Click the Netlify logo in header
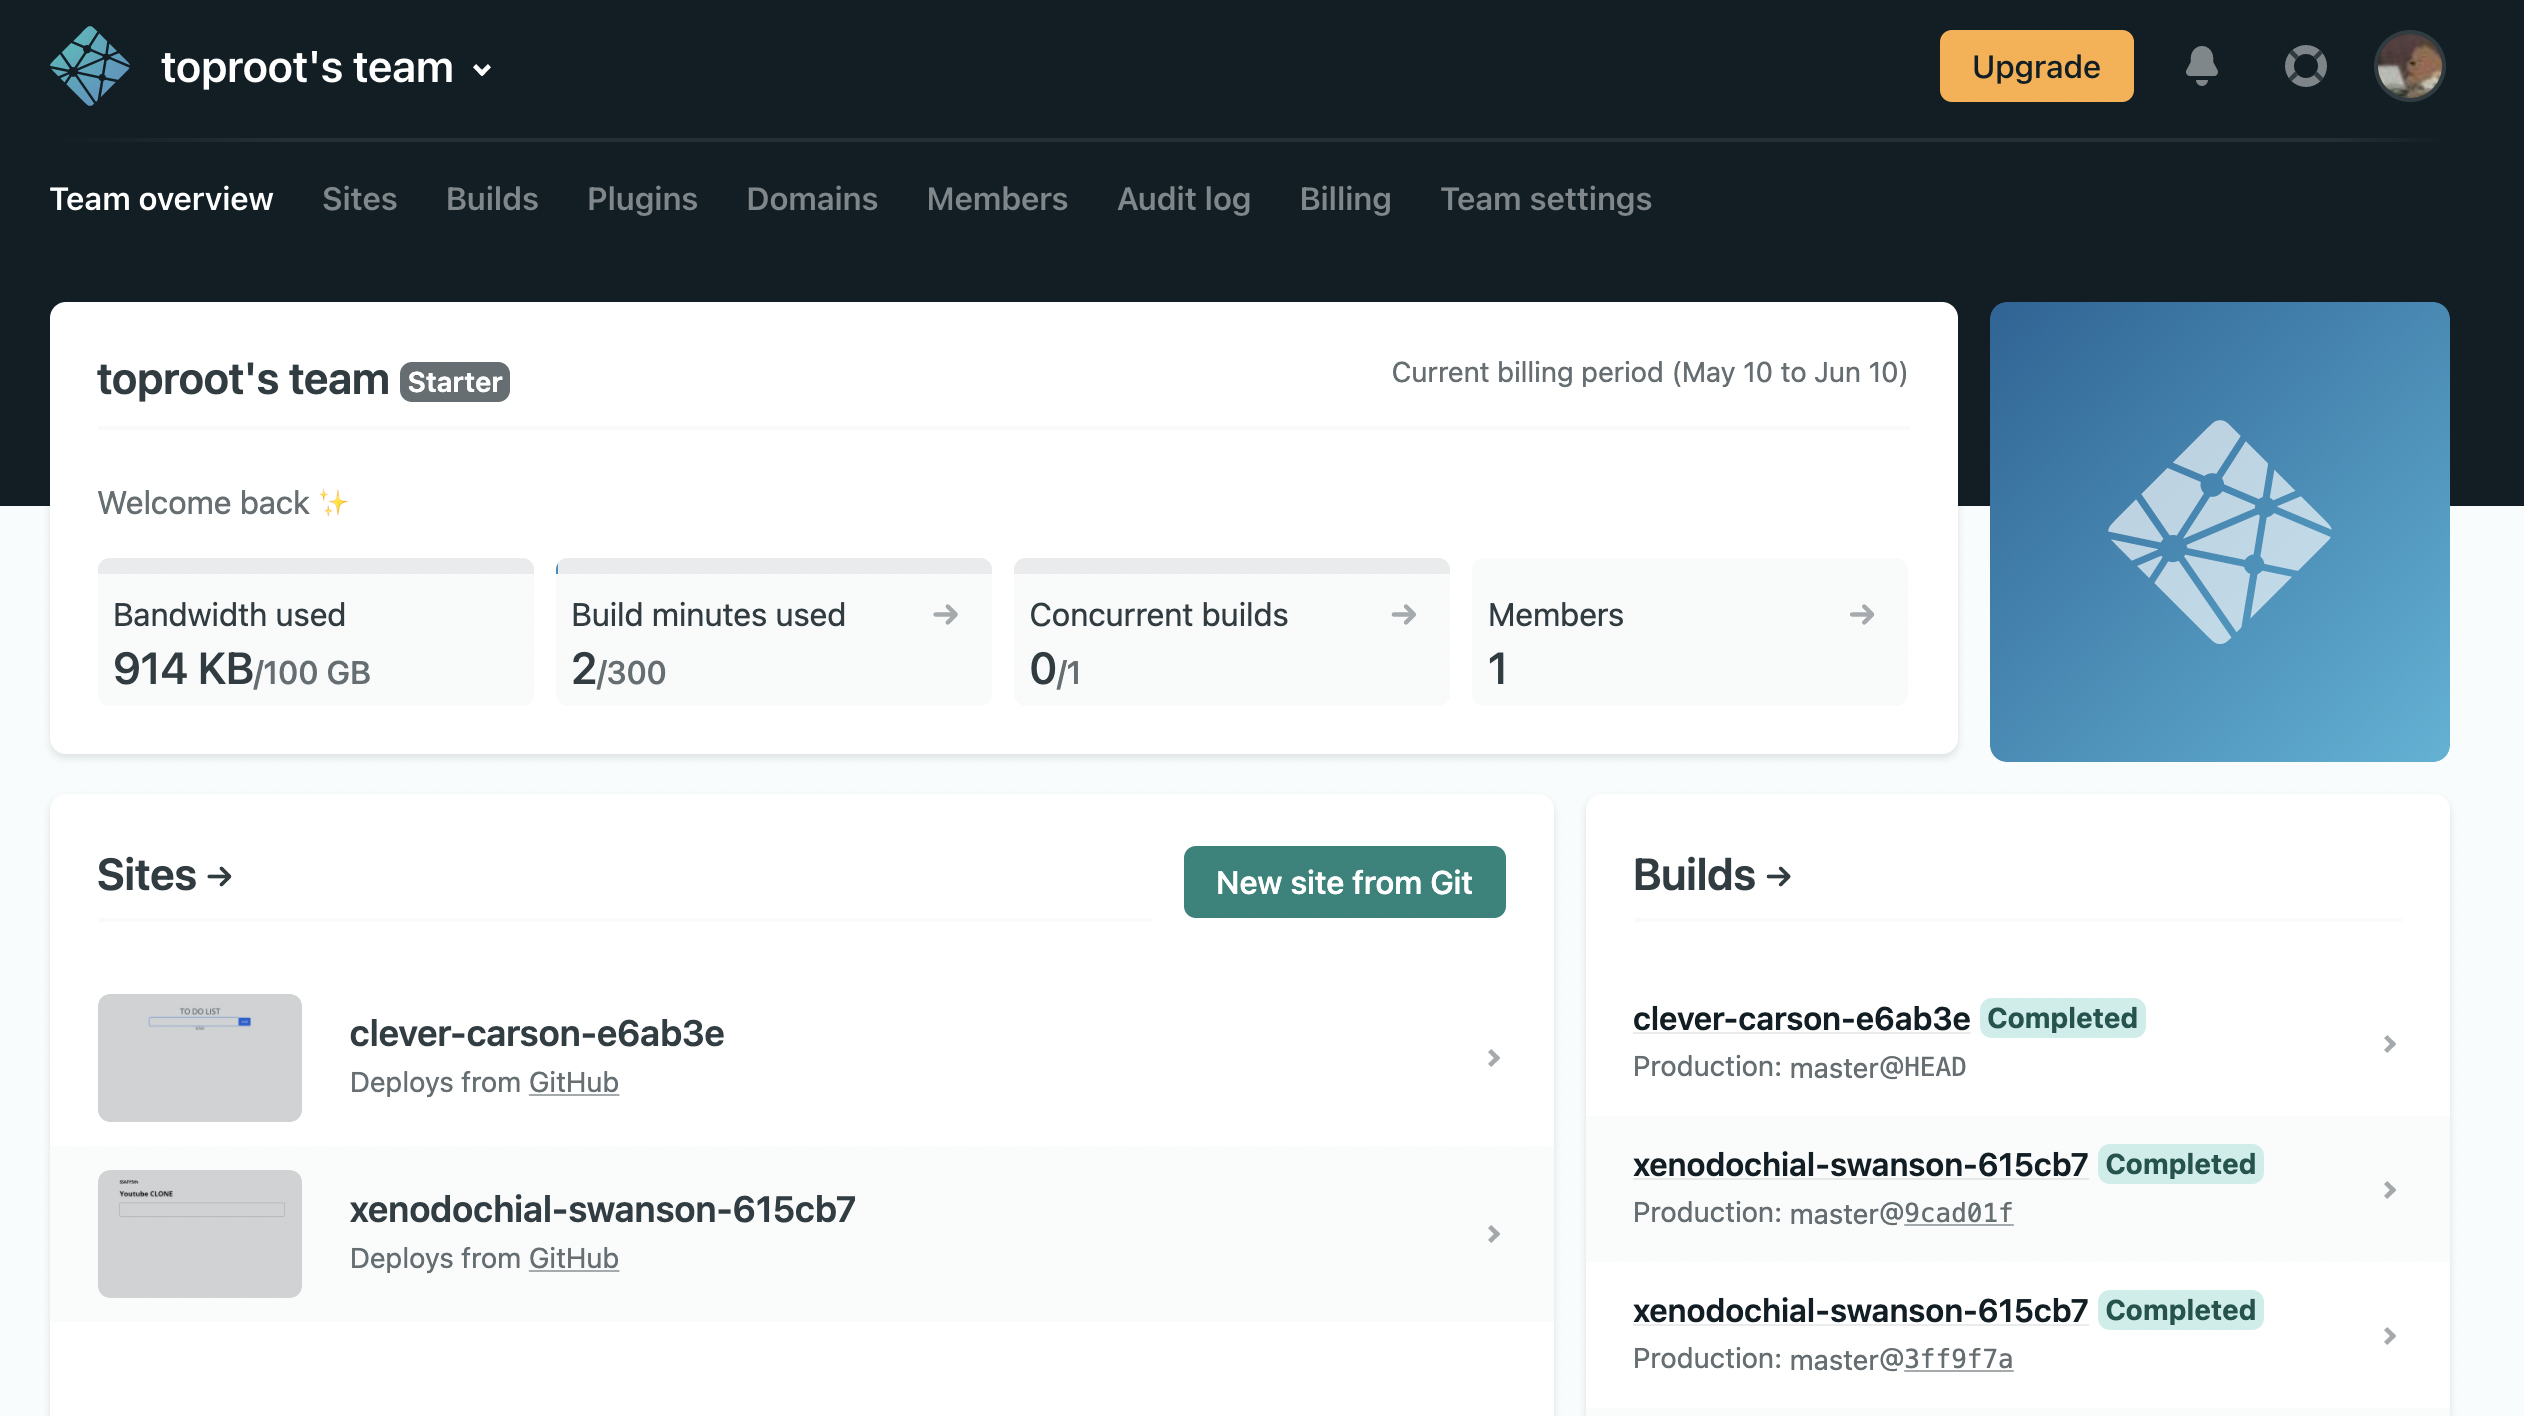 coord(89,67)
